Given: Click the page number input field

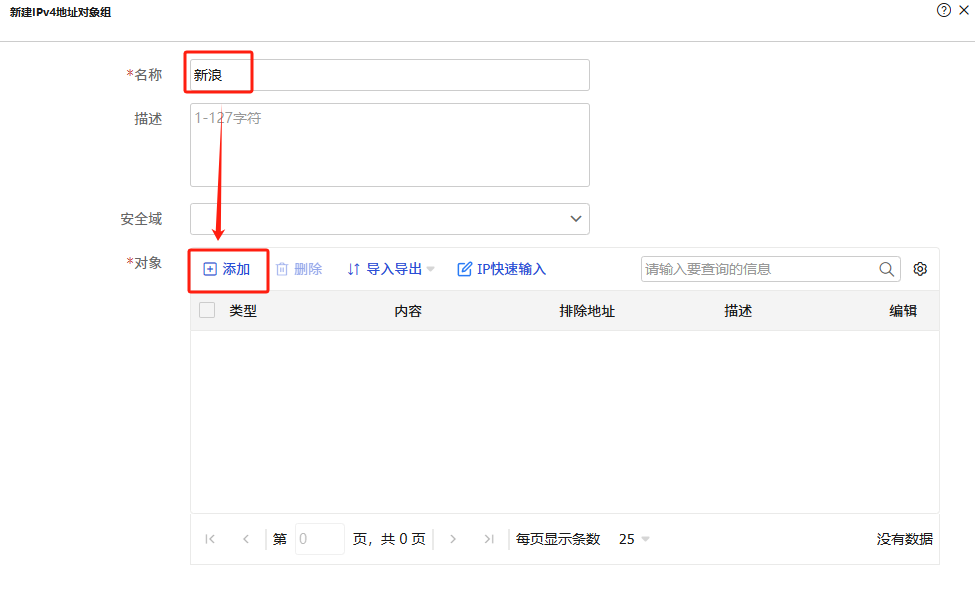Looking at the screenshot, I should [320, 539].
